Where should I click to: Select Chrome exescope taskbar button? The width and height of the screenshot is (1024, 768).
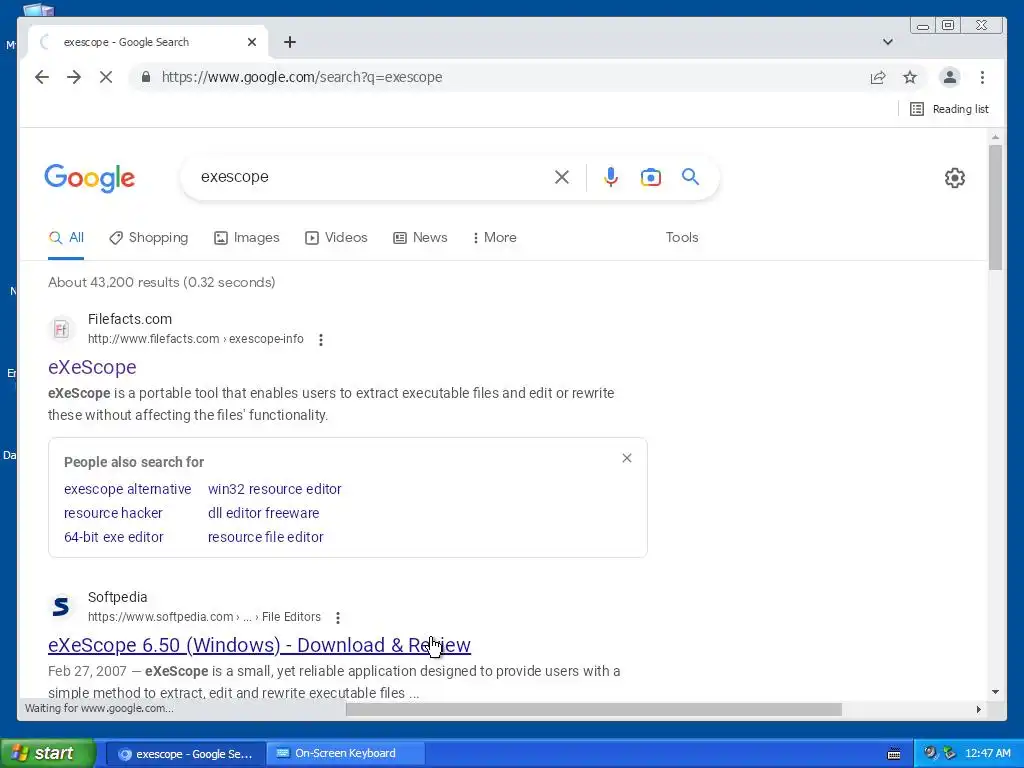pyautogui.click(x=185, y=754)
